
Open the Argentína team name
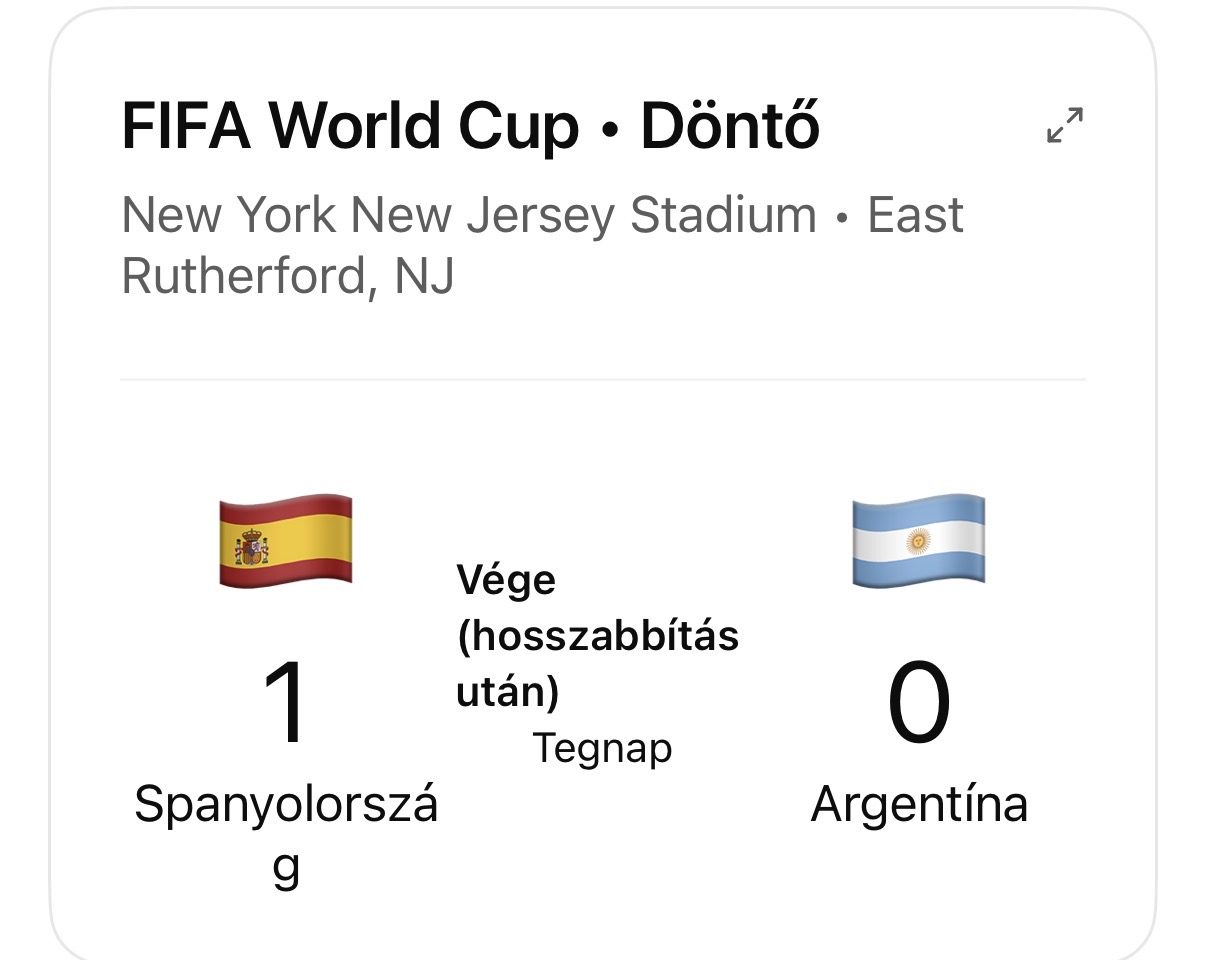[x=919, y=804]
